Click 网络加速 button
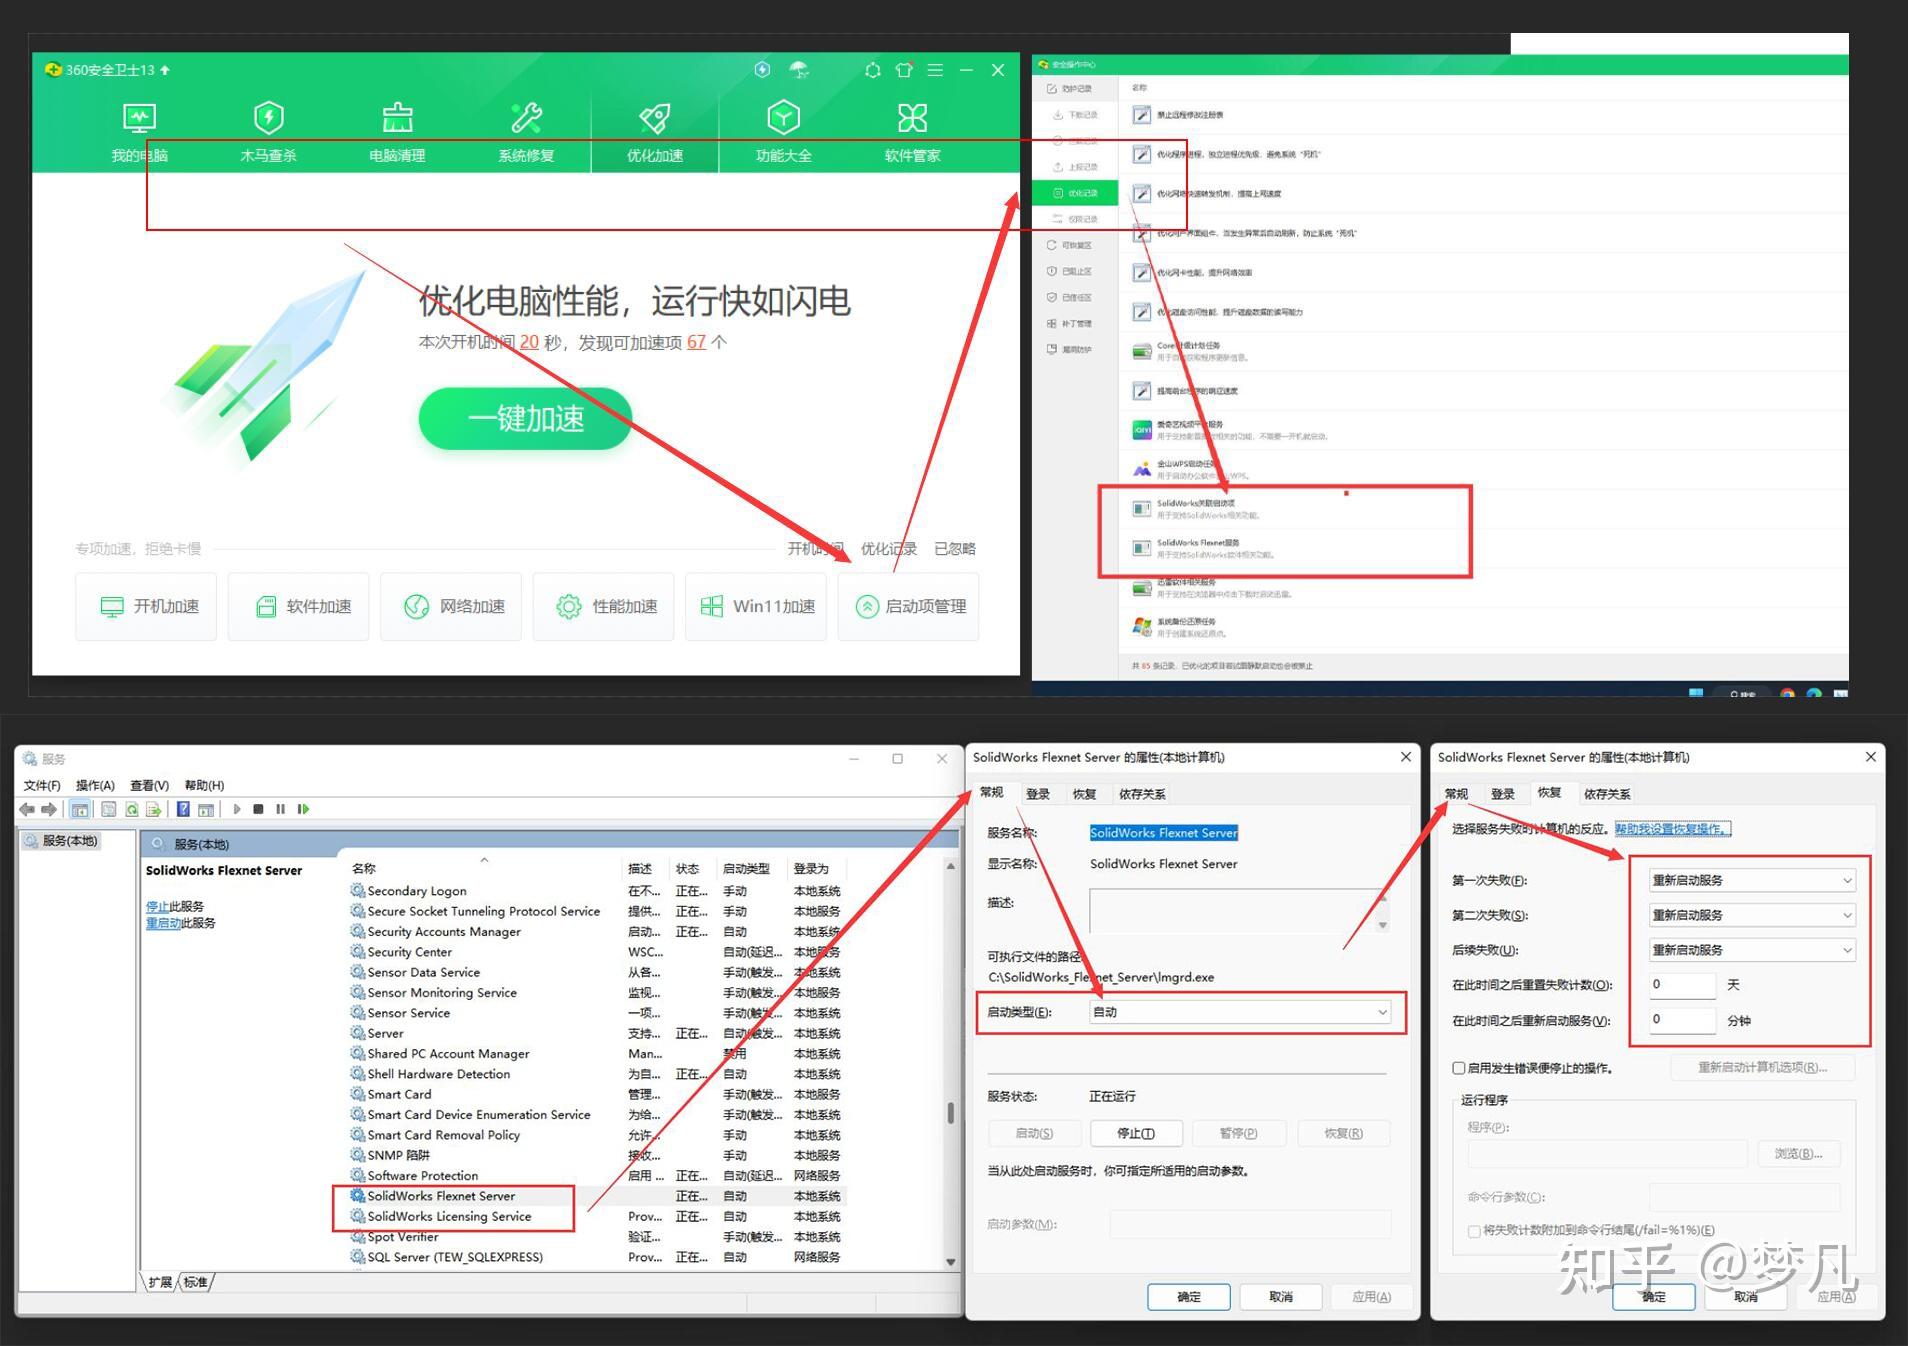Viewport: 1908px width, 1346px height. pyautogui.click(x=451, y=606)
